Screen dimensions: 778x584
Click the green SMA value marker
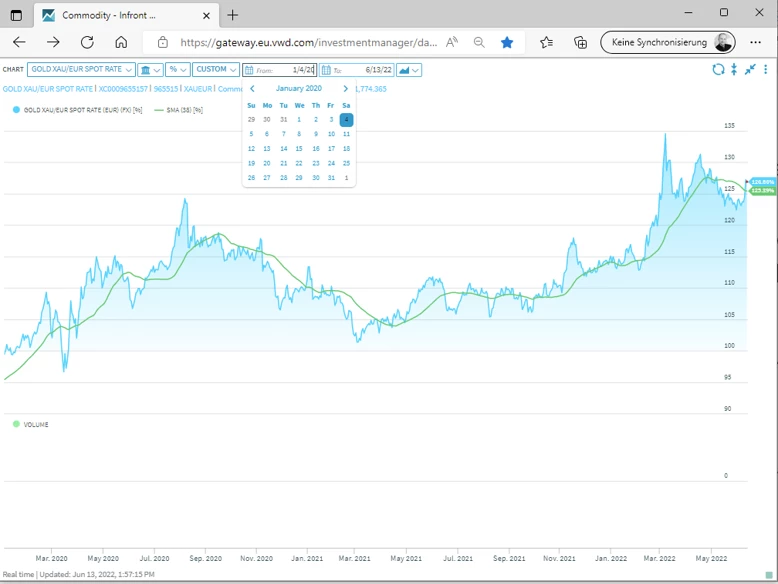pos(762,190)
